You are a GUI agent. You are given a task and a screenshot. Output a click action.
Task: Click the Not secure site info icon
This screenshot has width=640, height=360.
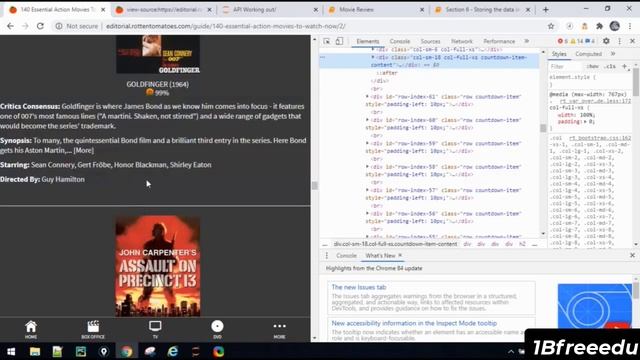(59, 26)
